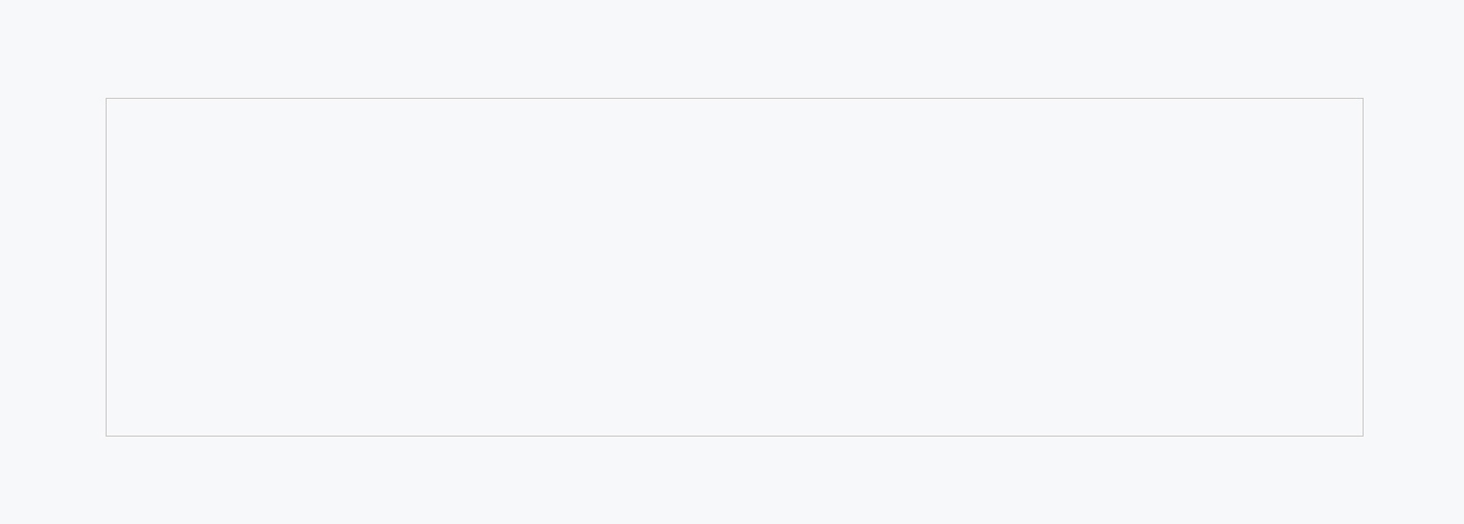Click the center of the empty bordered box
The height and width of the screenshot is (524, 1464).
coord(734,267)
